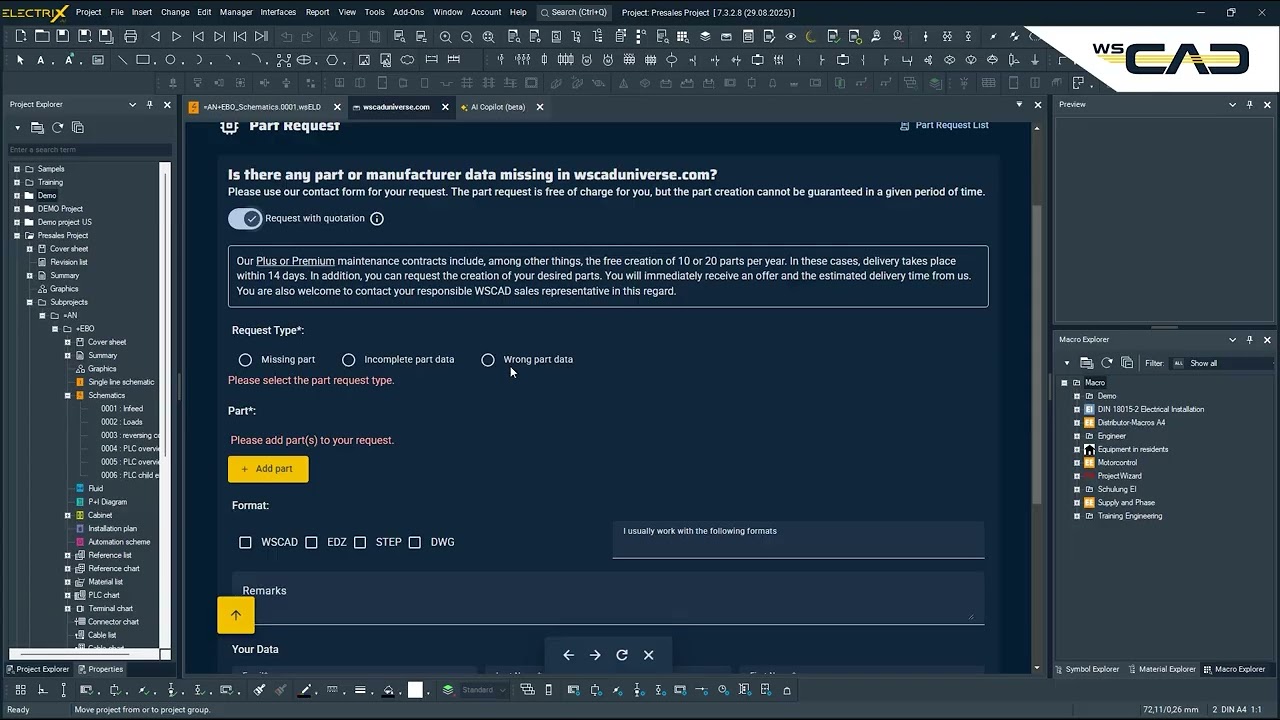The image size is (1280, 720).
Task: Click the refresh icon in Macro Explorer toolbar
Action: point(1107,363)
